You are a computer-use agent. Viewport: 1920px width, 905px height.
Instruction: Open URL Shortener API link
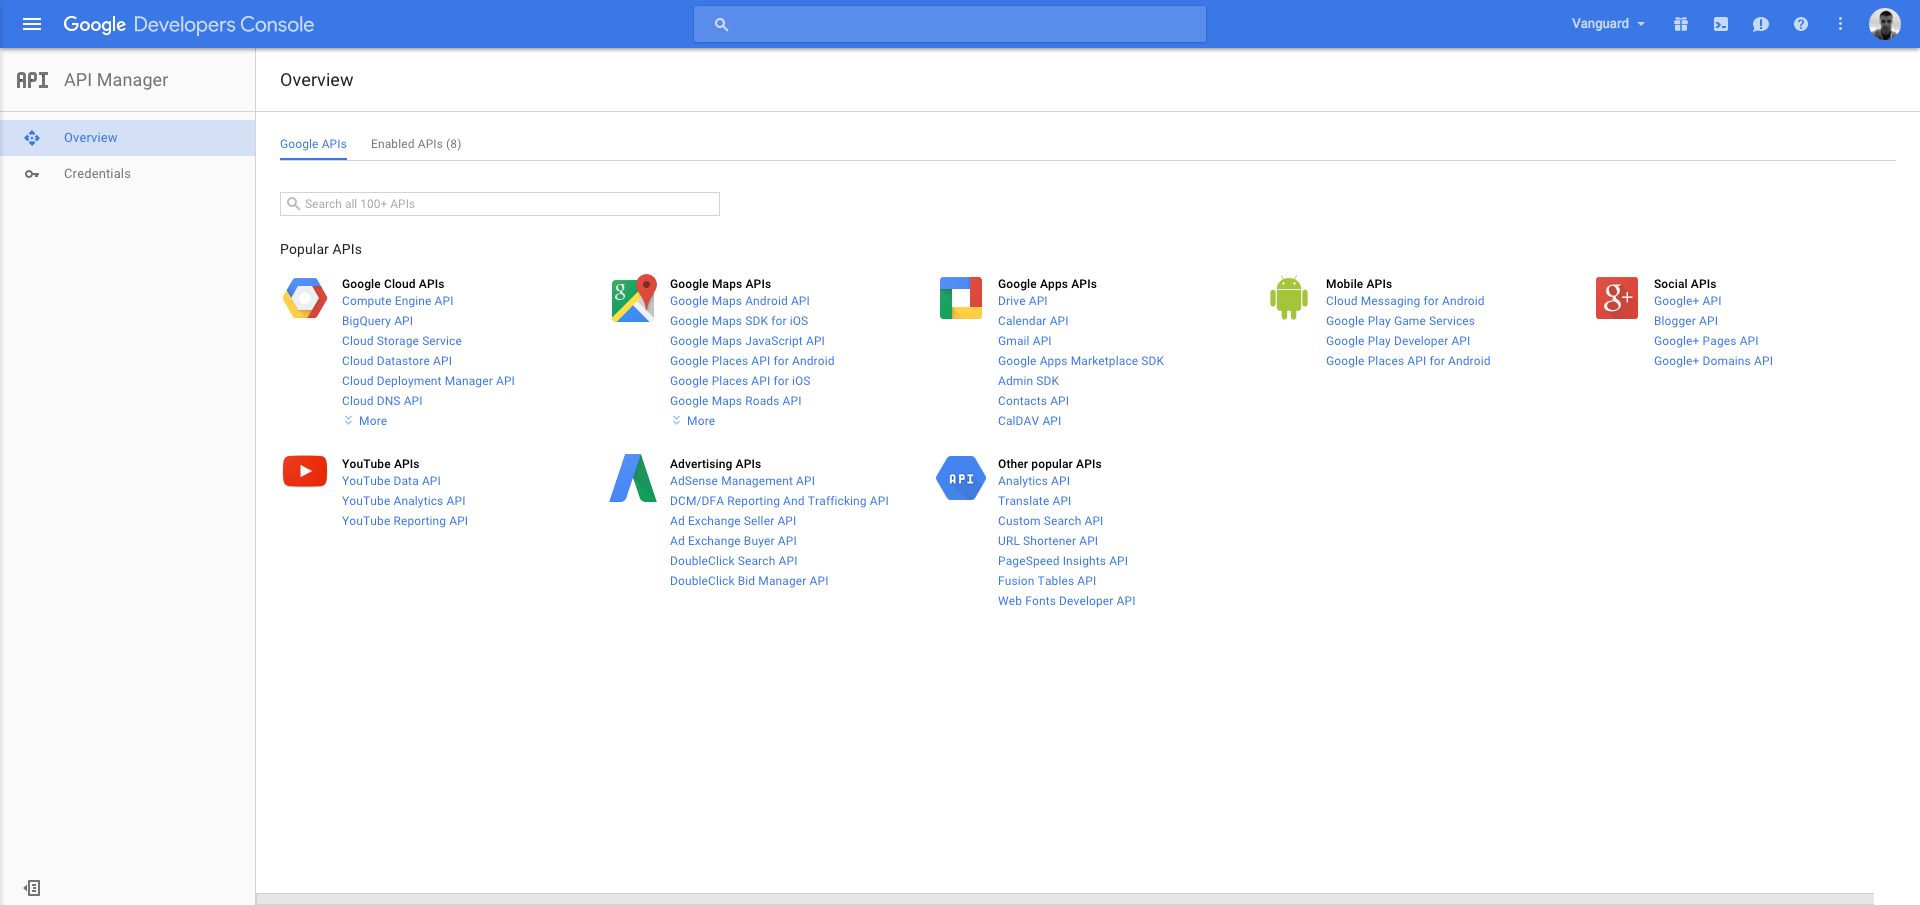pyautogui.click(x=1048, y=541)
